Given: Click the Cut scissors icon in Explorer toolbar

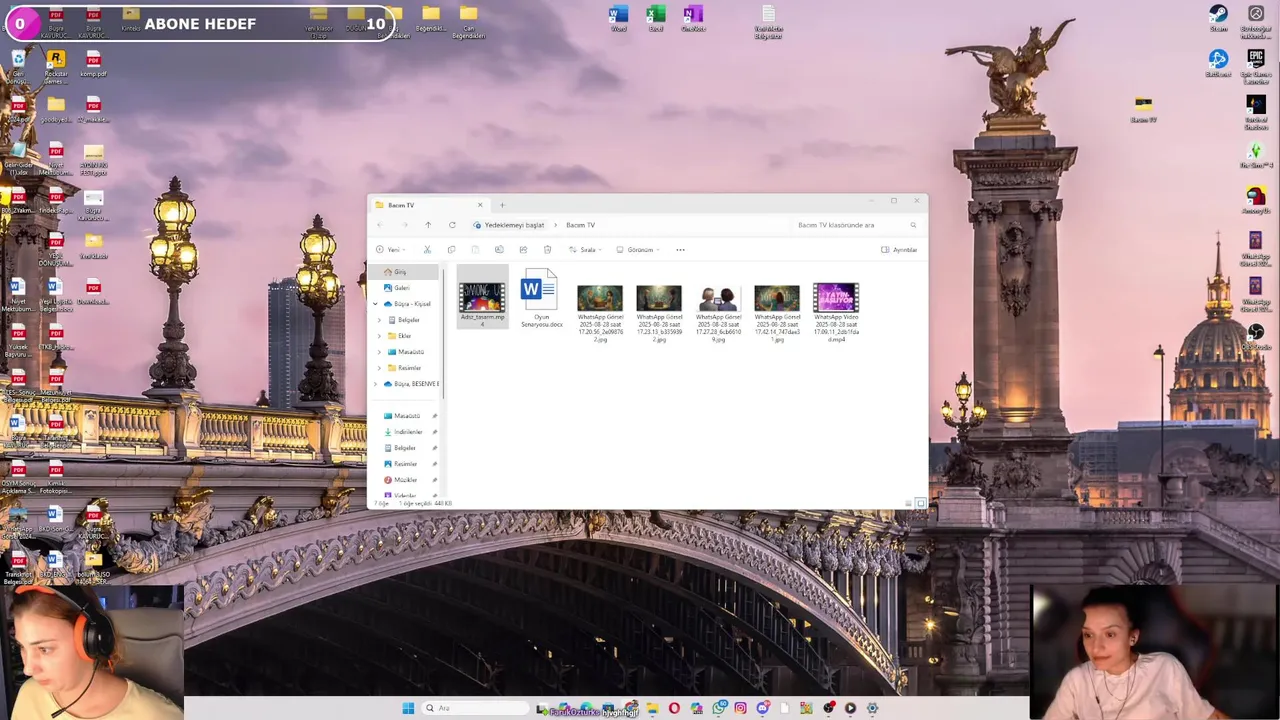Looking at the screenshot, I should click(x=427, y=250).
